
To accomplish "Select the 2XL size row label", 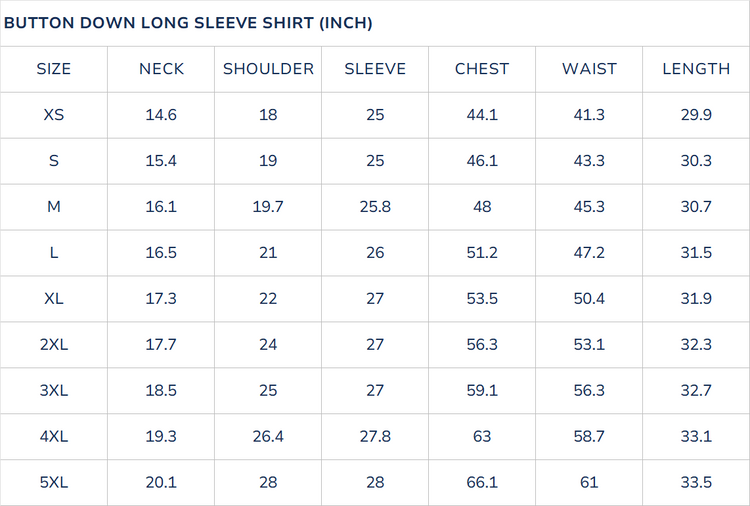I will (x=54, y=344).
